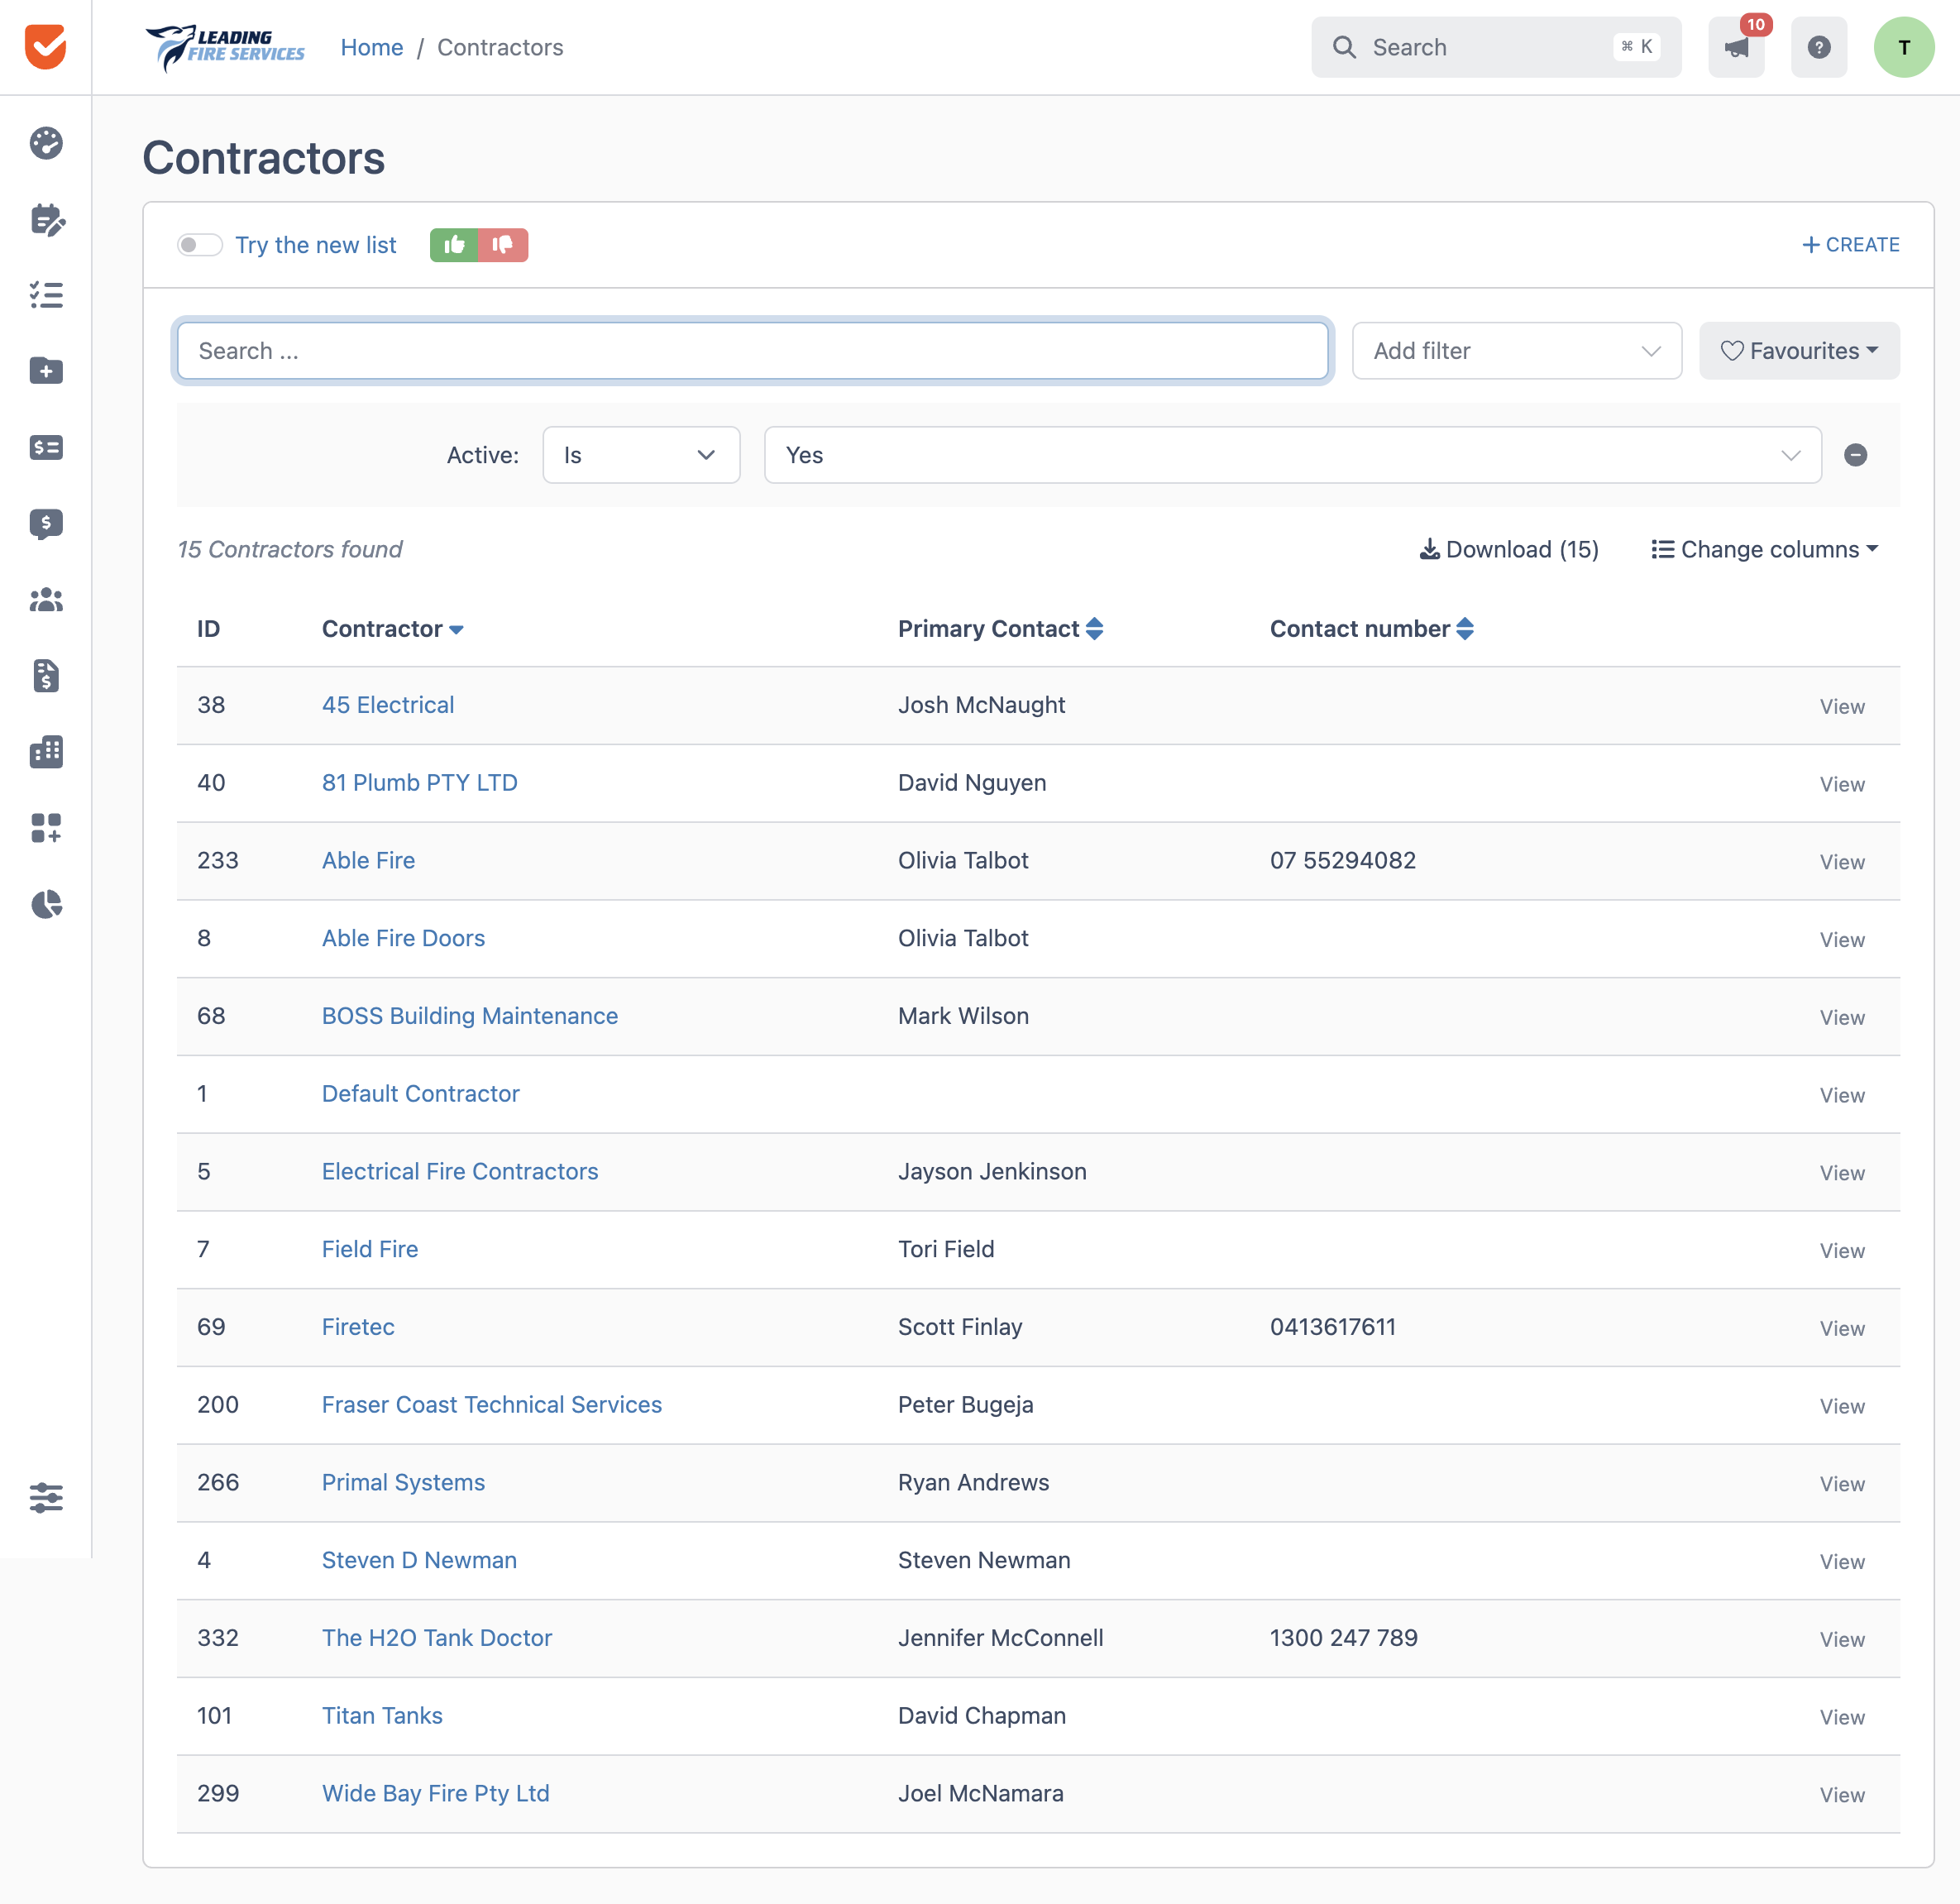Click the thumbs up feedback button
1960x1904 pixels.
[x=454, y=245]
